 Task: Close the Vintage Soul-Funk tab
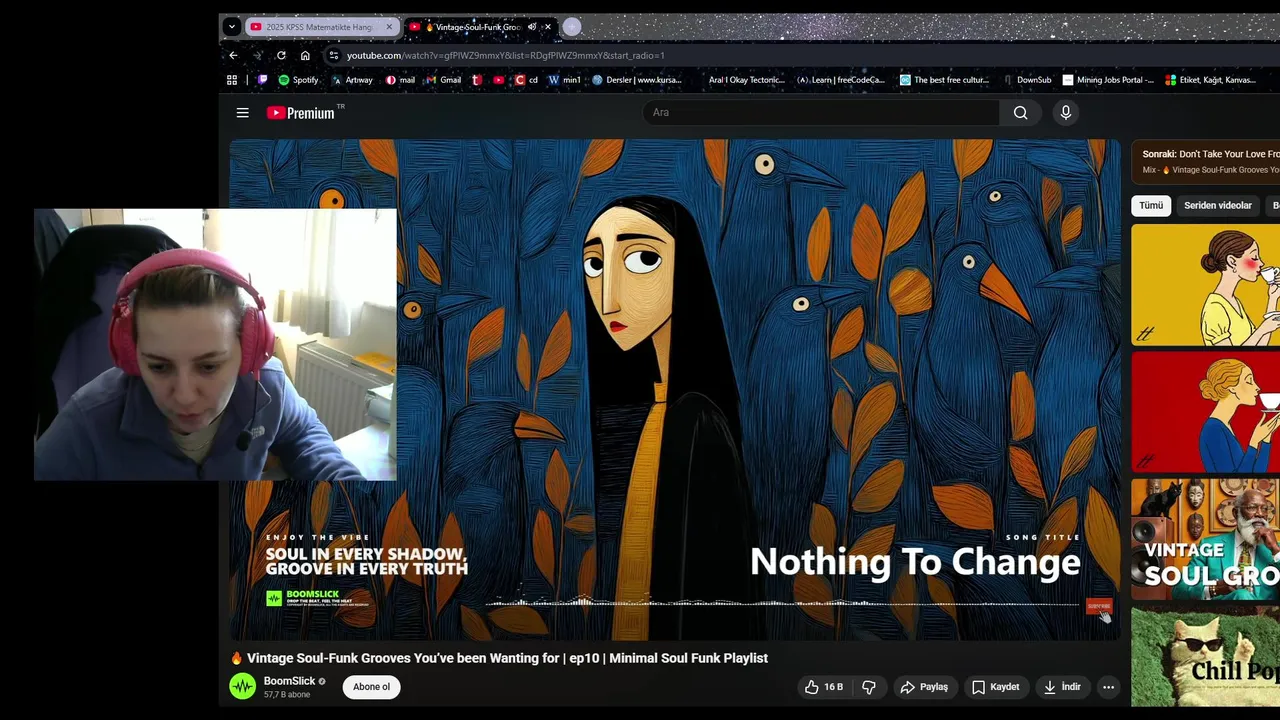(x=547, y=27)
